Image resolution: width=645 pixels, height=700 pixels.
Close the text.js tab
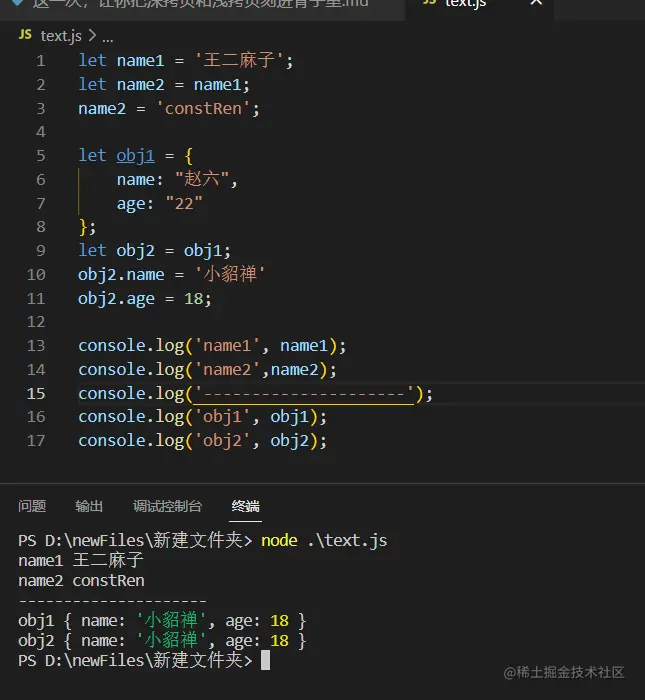point(536,3)
